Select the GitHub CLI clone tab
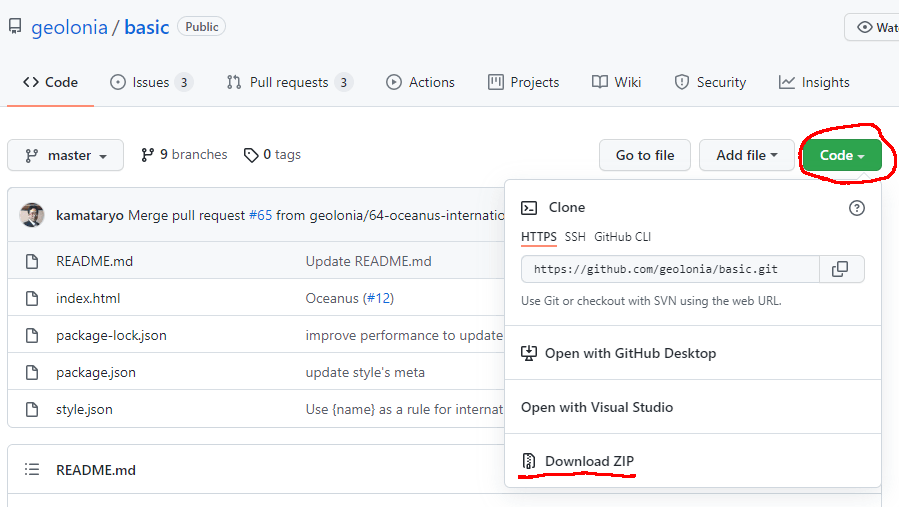The height and width of the screenshot is (507, 899). 623,237
